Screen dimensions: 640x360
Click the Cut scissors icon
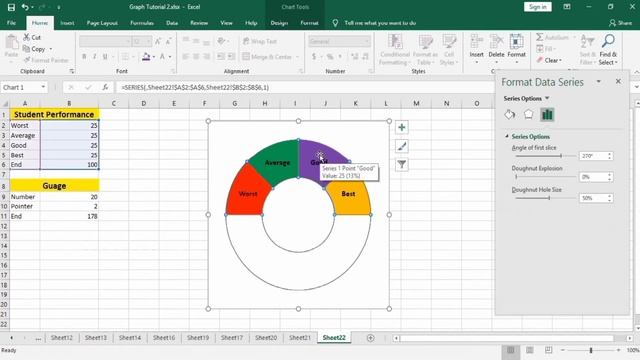[27, 37]
